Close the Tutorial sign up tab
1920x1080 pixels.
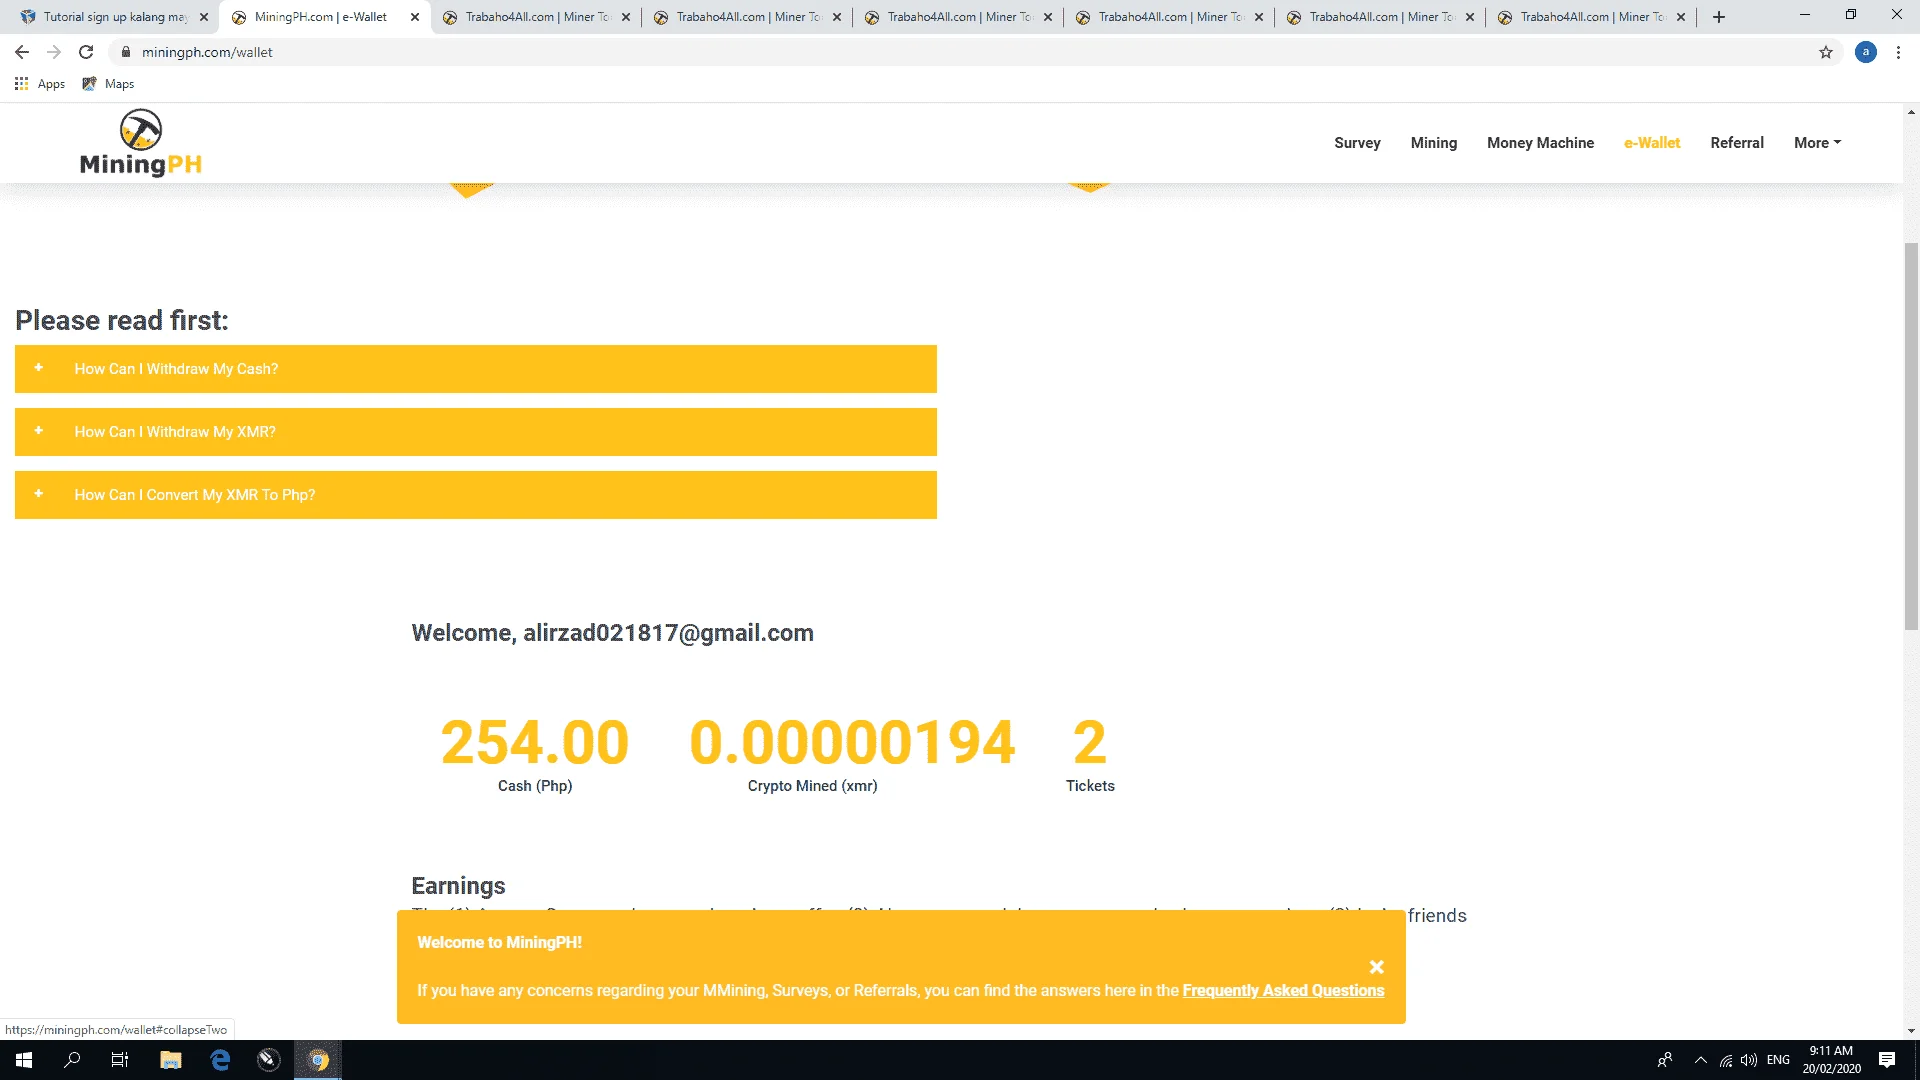click(x=204, y=17)
